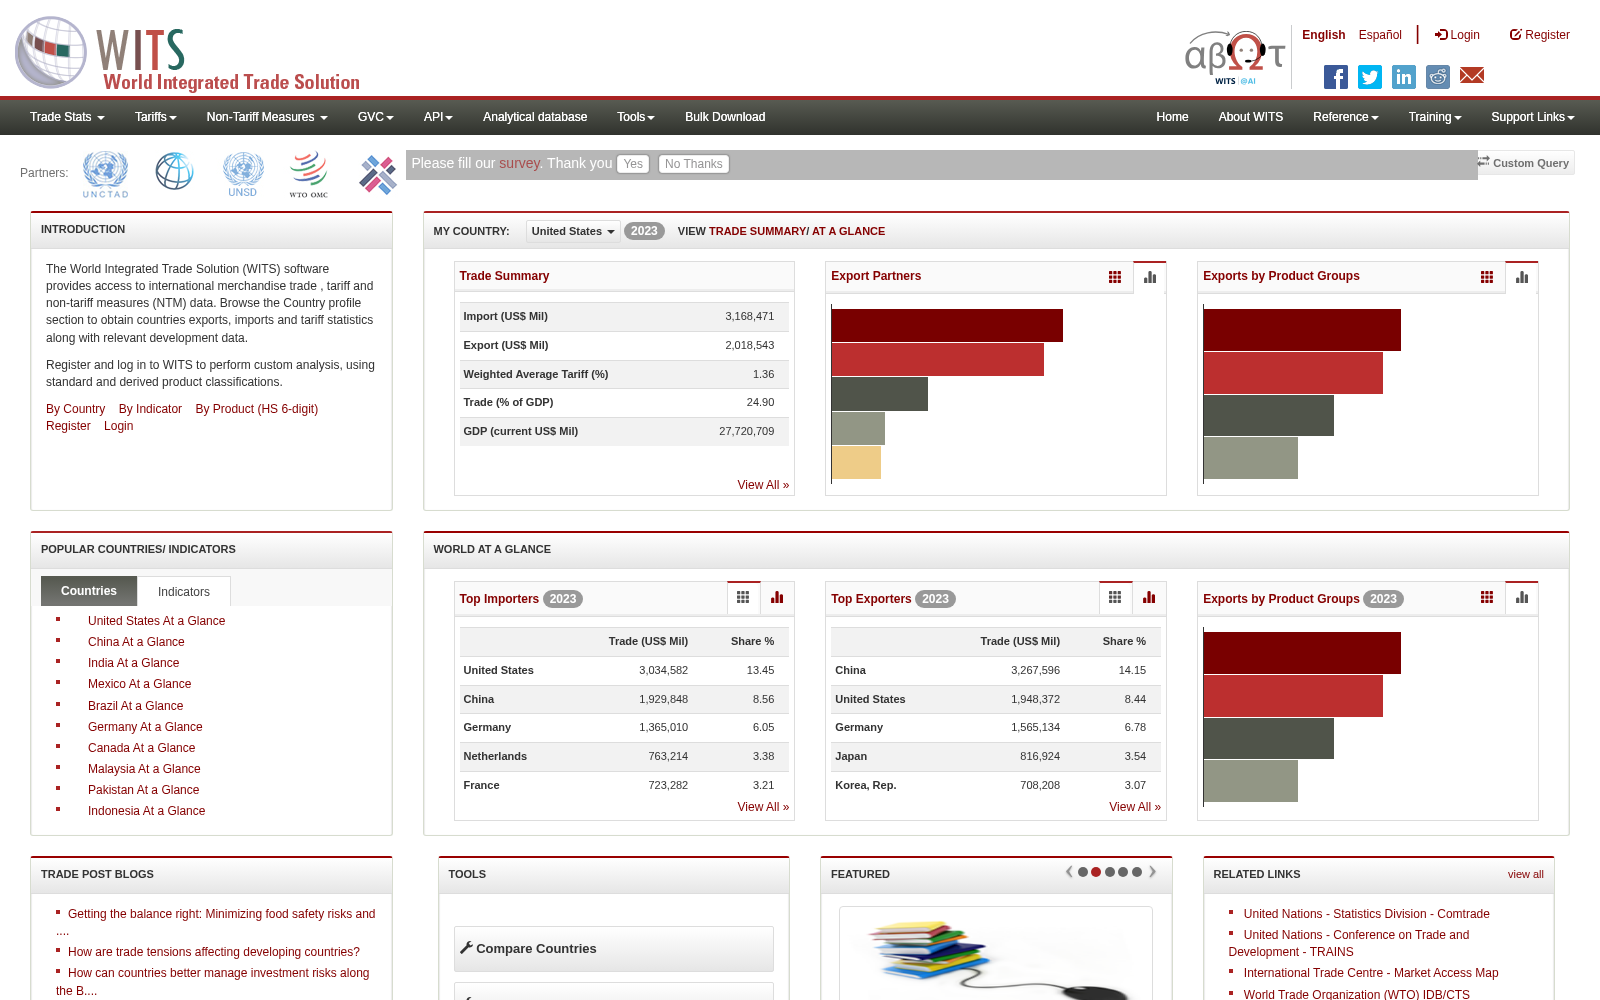
Task: Click the multicolored cross-shaped partner logo
Action: [x=378, y=175]
